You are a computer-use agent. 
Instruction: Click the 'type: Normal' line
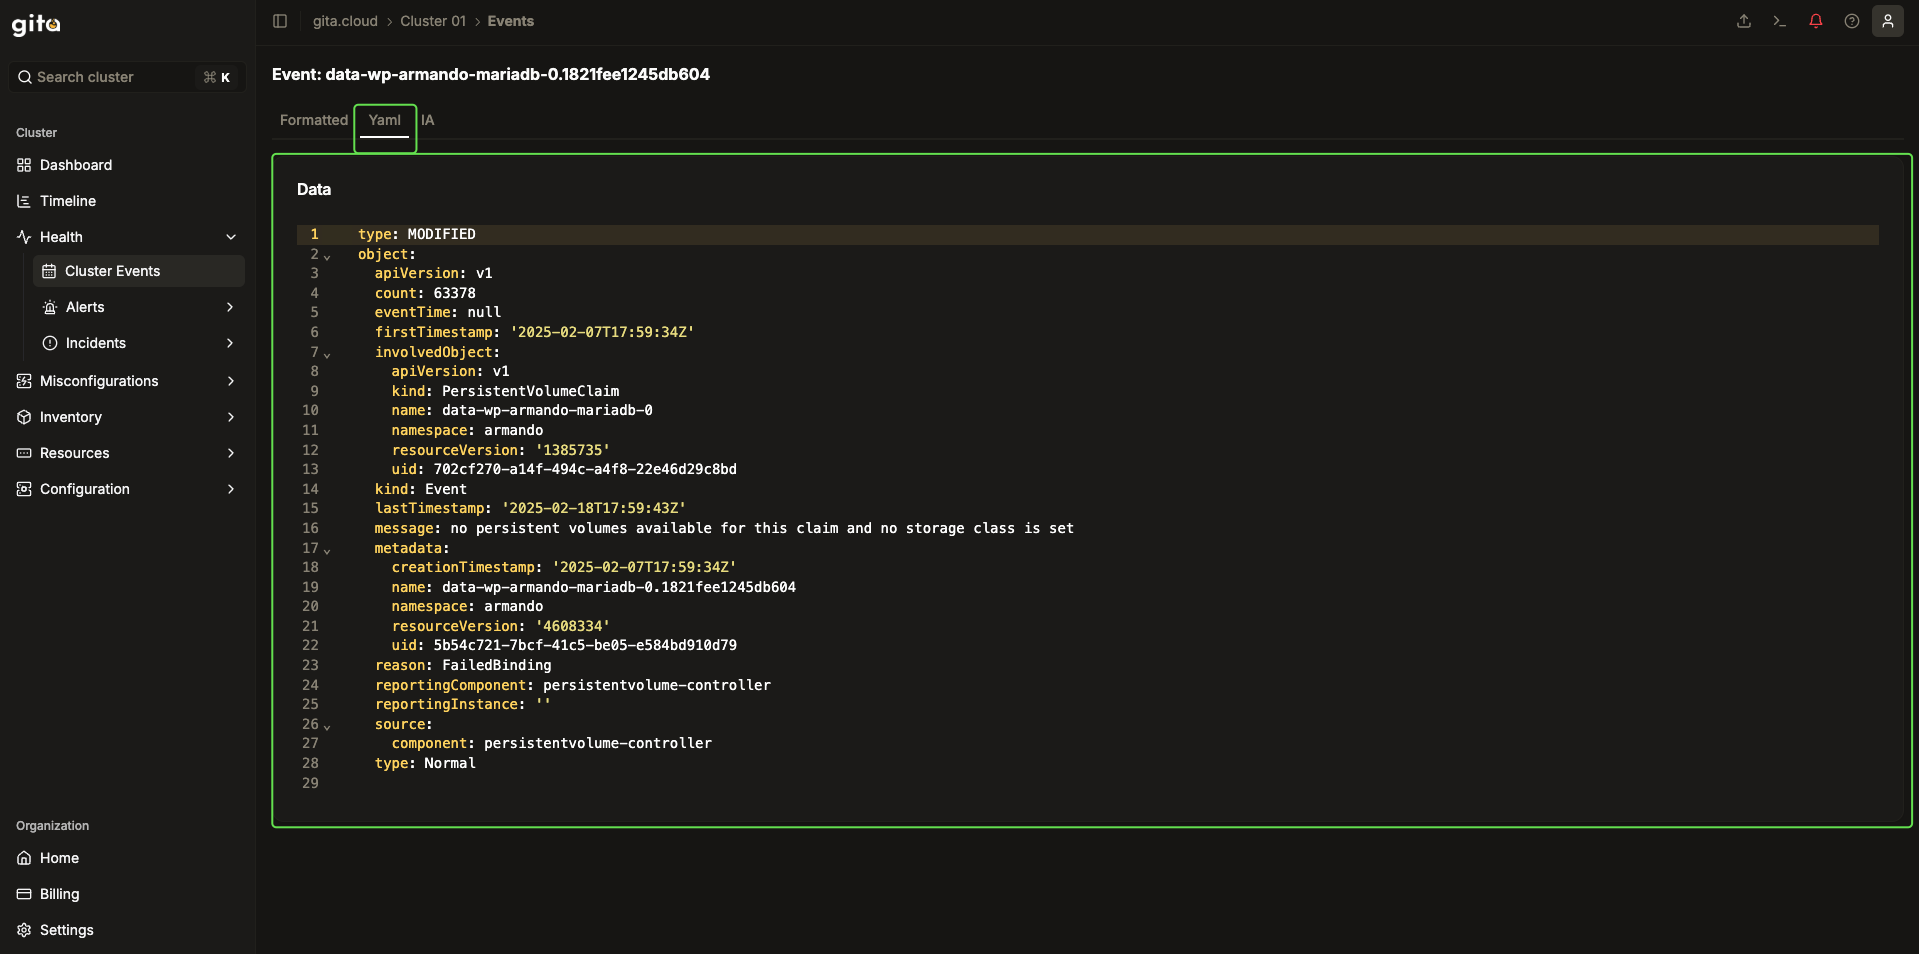coord(425,763)
